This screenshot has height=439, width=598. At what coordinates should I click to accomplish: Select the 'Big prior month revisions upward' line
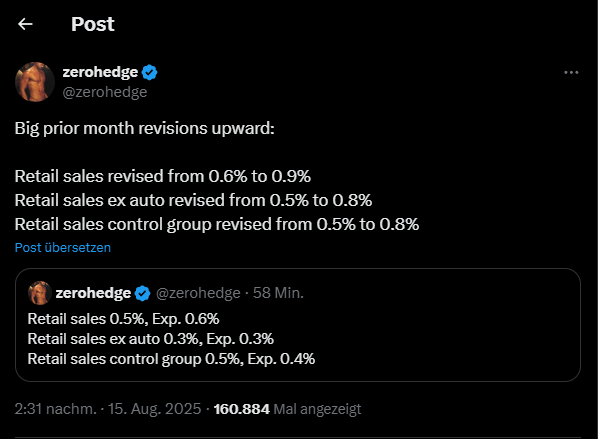click(x=145, y=129)
